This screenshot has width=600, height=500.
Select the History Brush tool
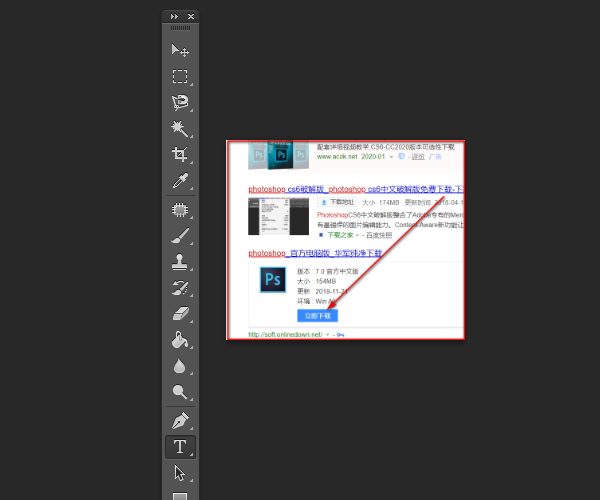(x=180, y=288)
